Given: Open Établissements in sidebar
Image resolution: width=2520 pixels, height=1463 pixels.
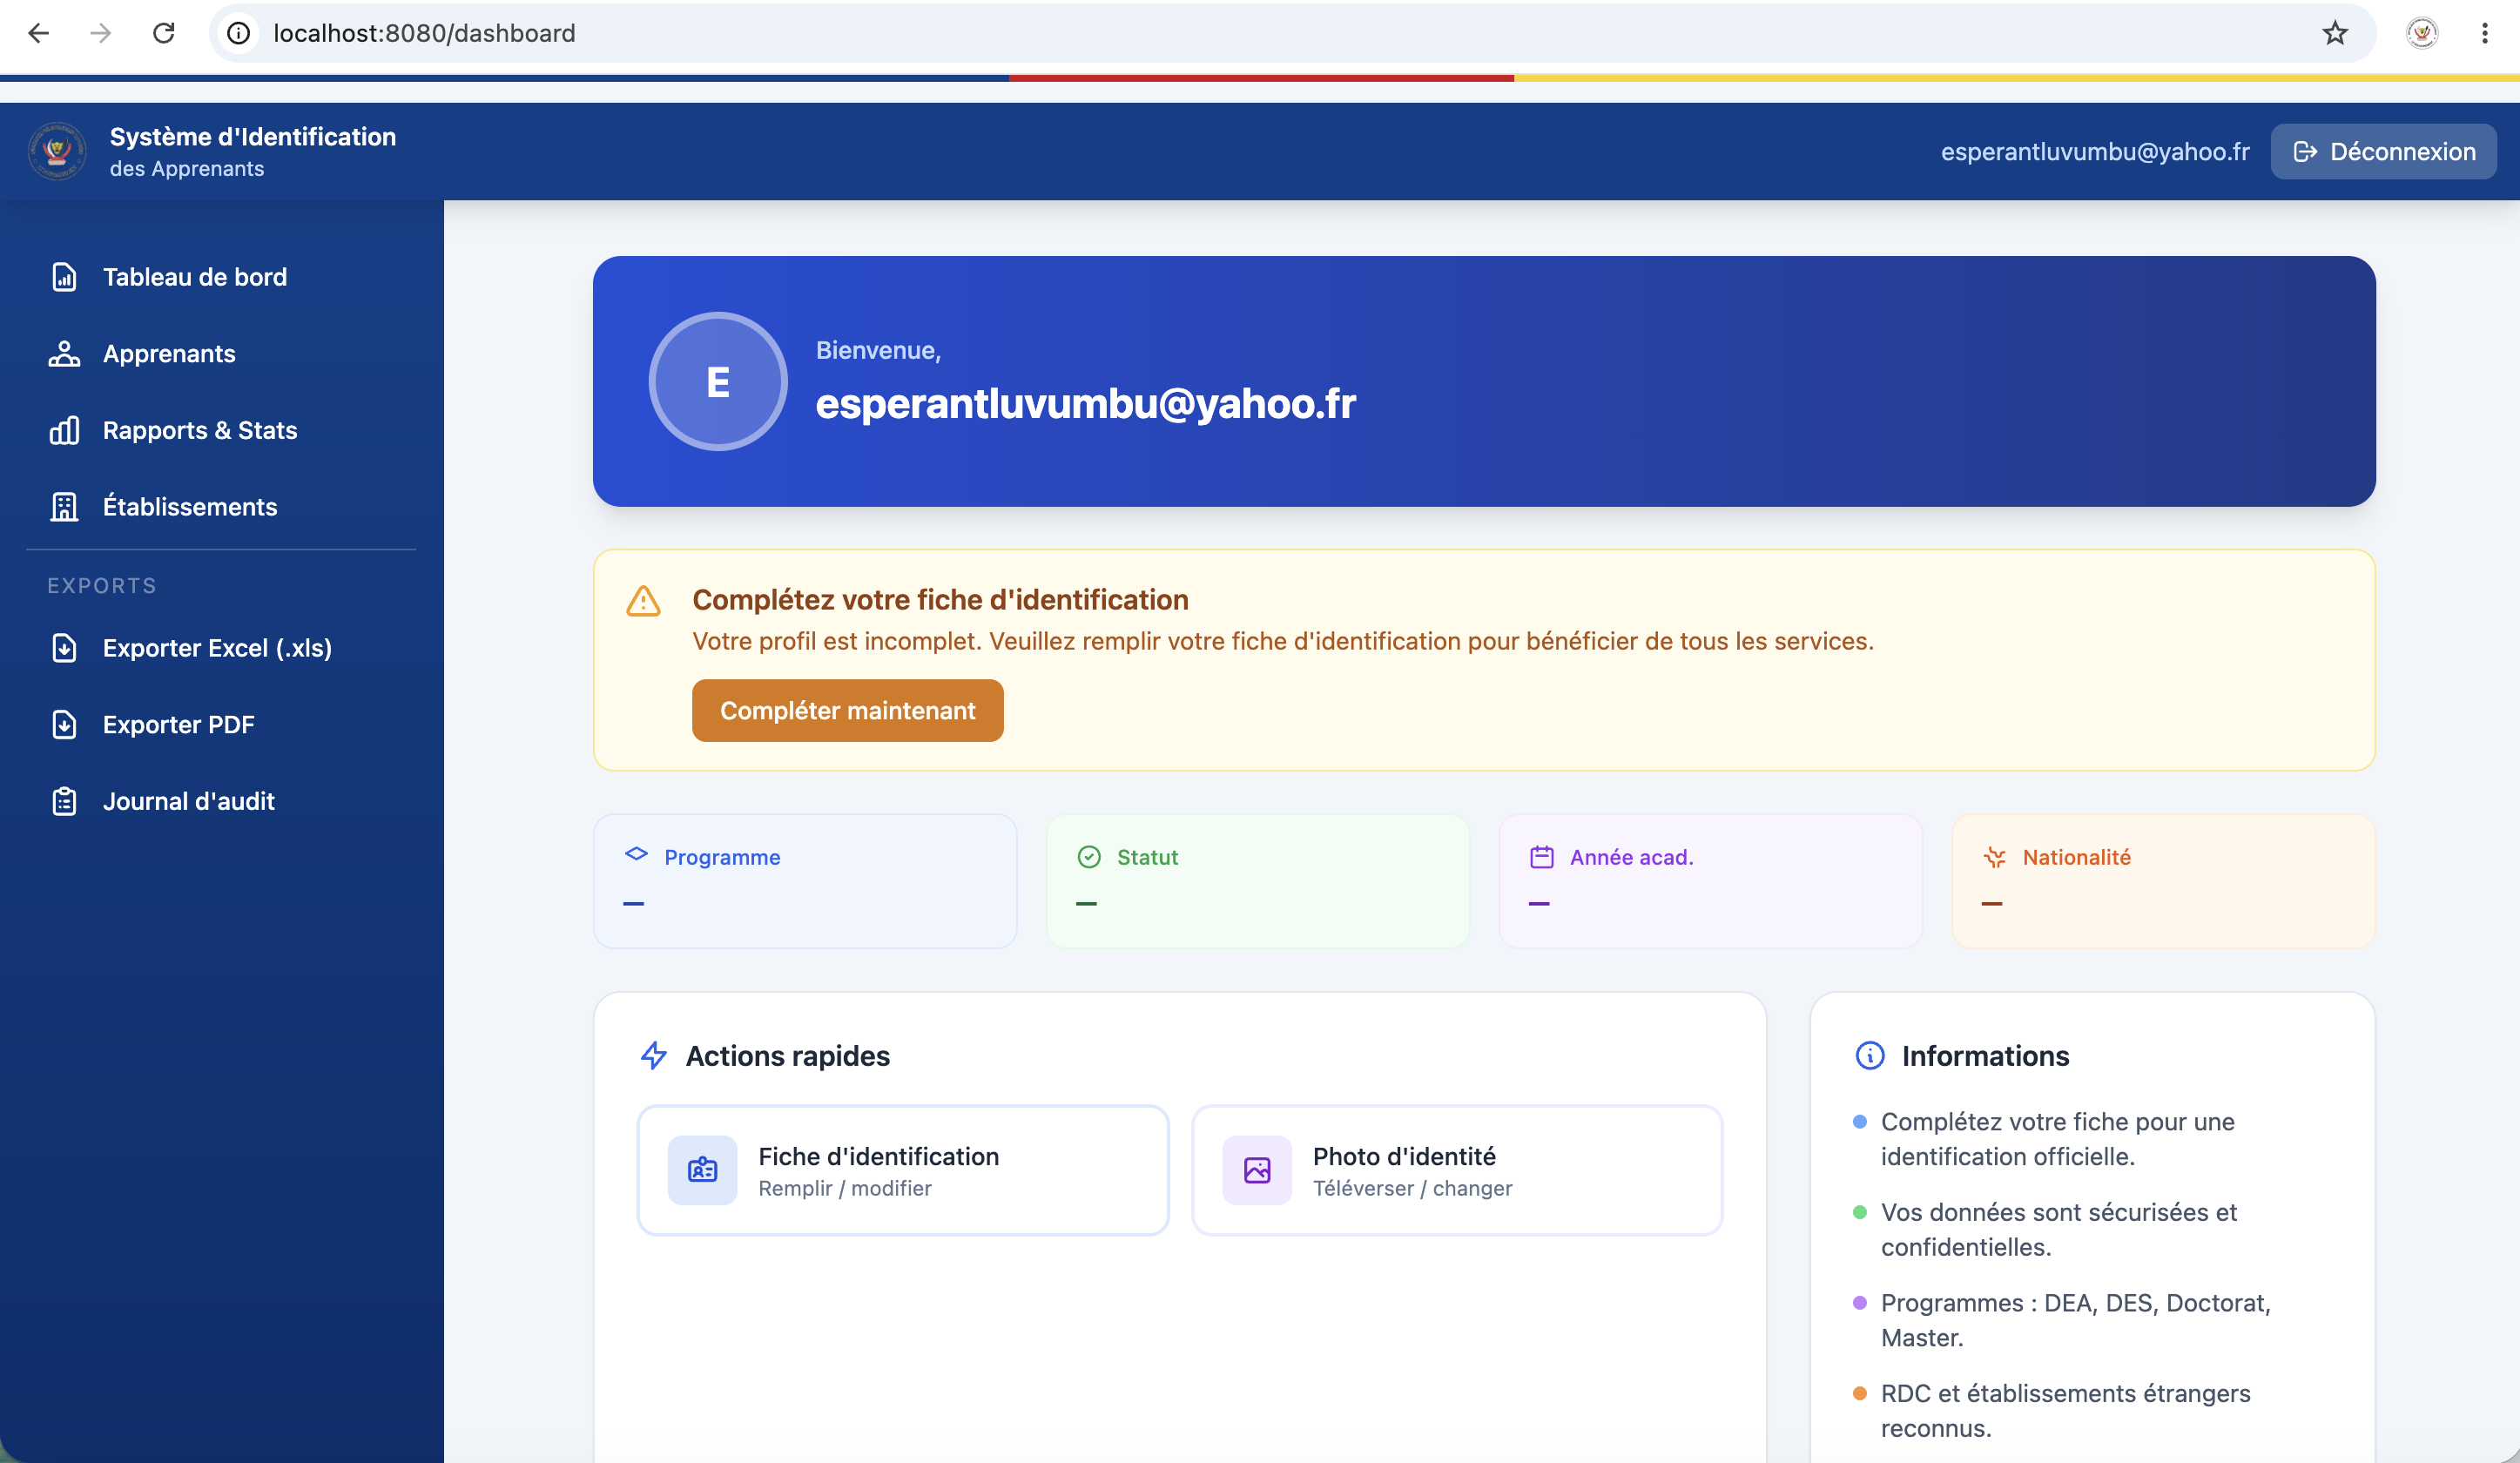Looking at the screenshot, I should coord(222,507).
